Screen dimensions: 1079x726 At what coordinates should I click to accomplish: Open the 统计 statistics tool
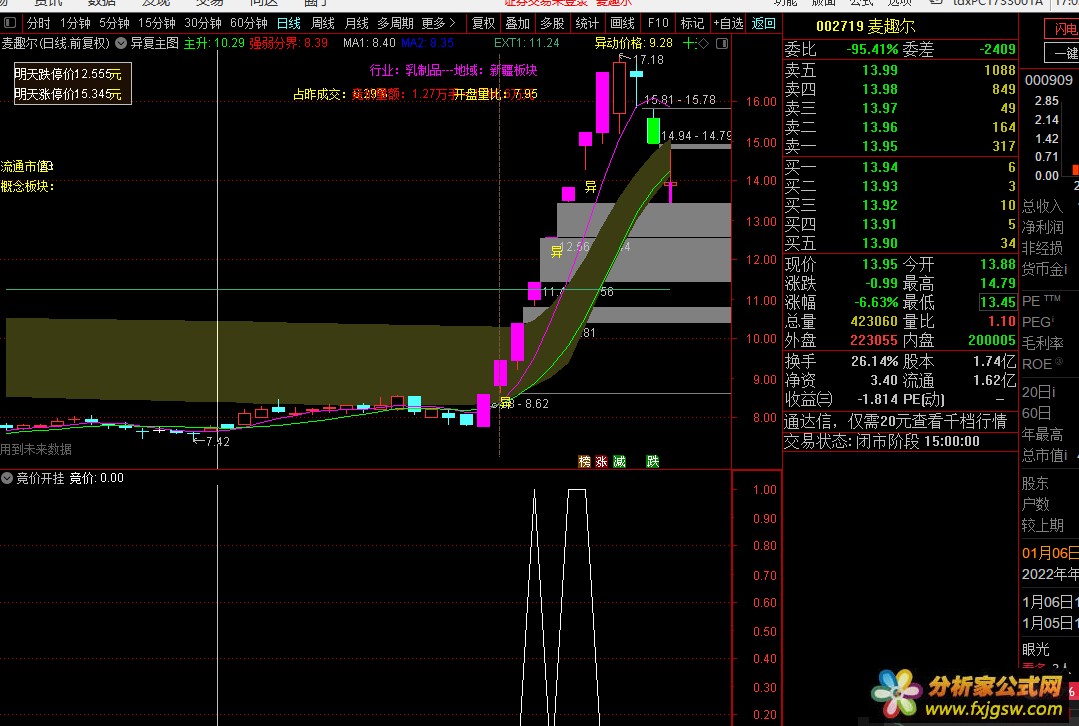coord(587,23)
